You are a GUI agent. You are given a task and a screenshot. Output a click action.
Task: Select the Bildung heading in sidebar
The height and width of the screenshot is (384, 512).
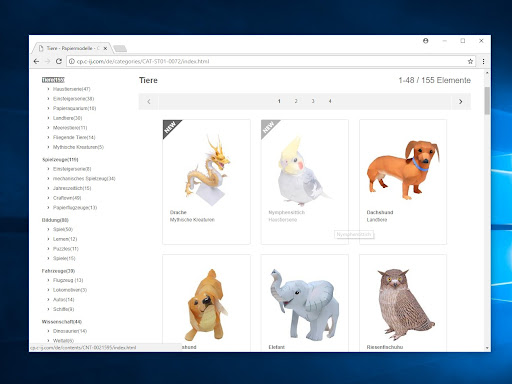(55, 220)
